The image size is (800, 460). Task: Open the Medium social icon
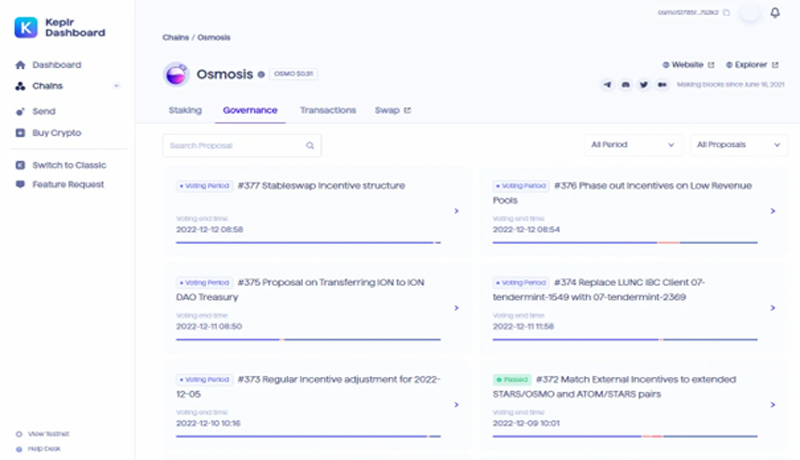[x=662, y=85]
